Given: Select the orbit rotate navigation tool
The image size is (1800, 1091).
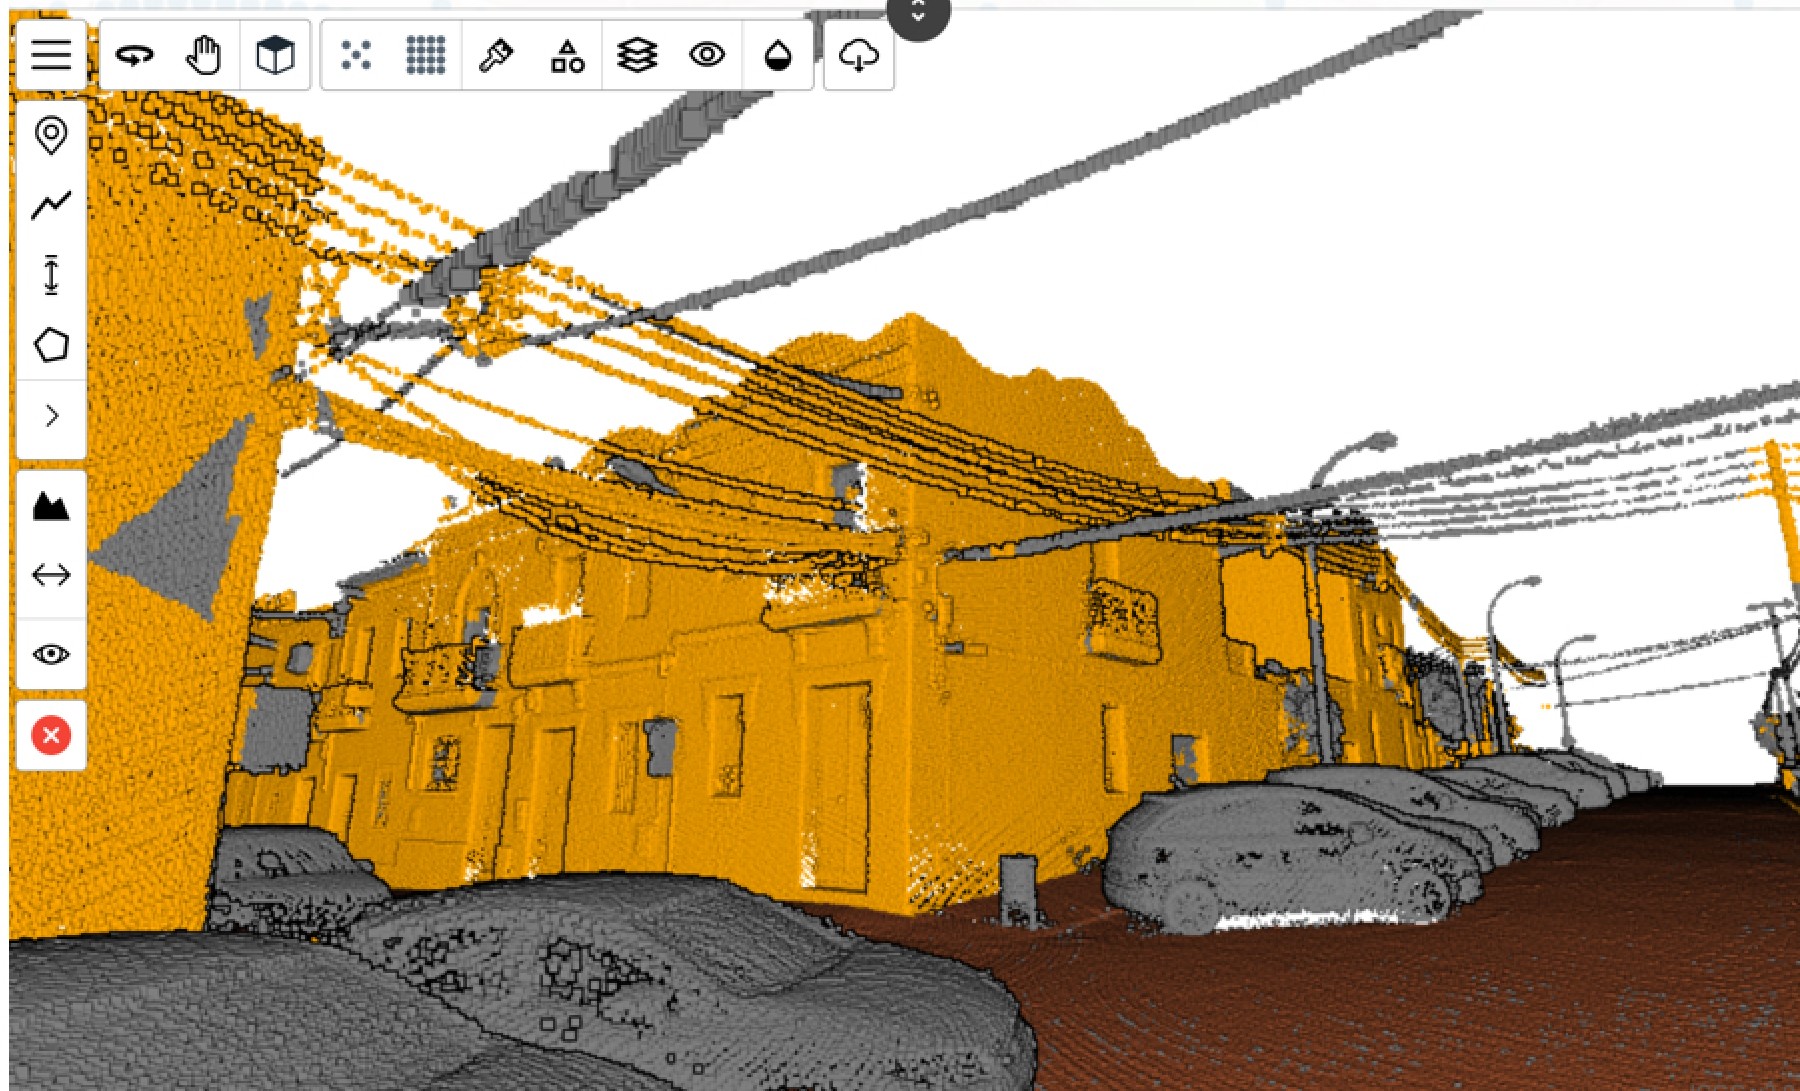Looking at the screenshot, I should (135, 55).
